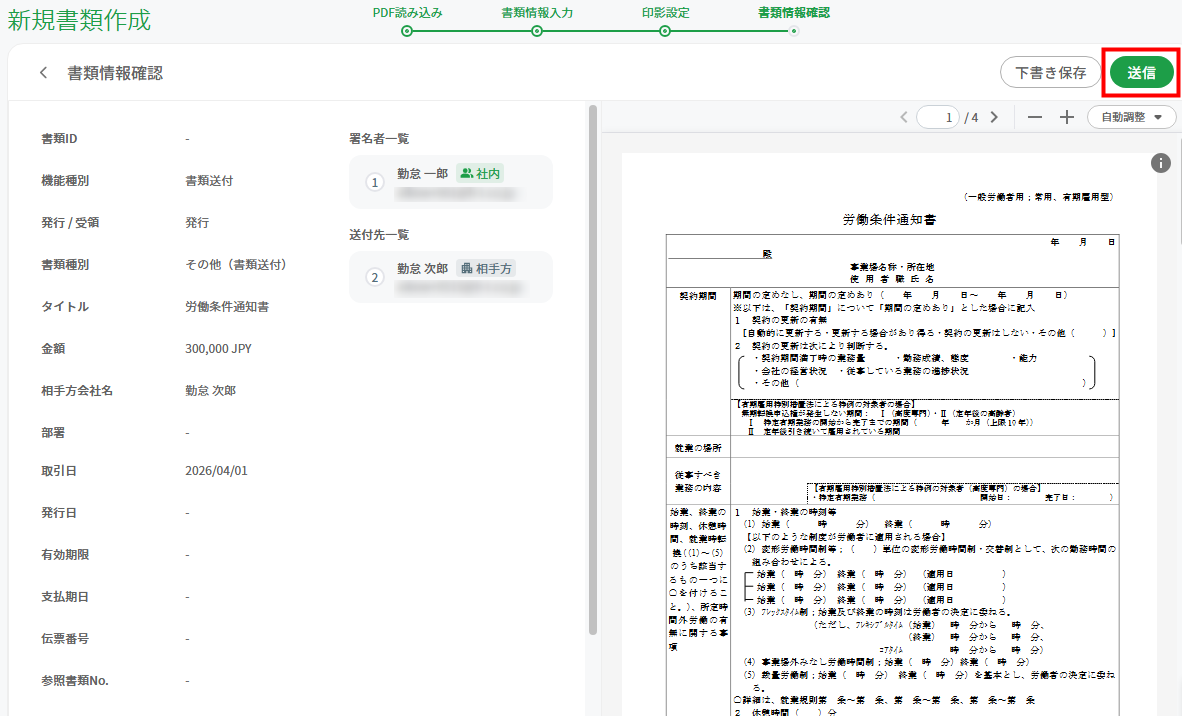Click その他（書類送付） document type value
The width and height of the screenshot is (1182, 716).
click(x=236, y=265)
